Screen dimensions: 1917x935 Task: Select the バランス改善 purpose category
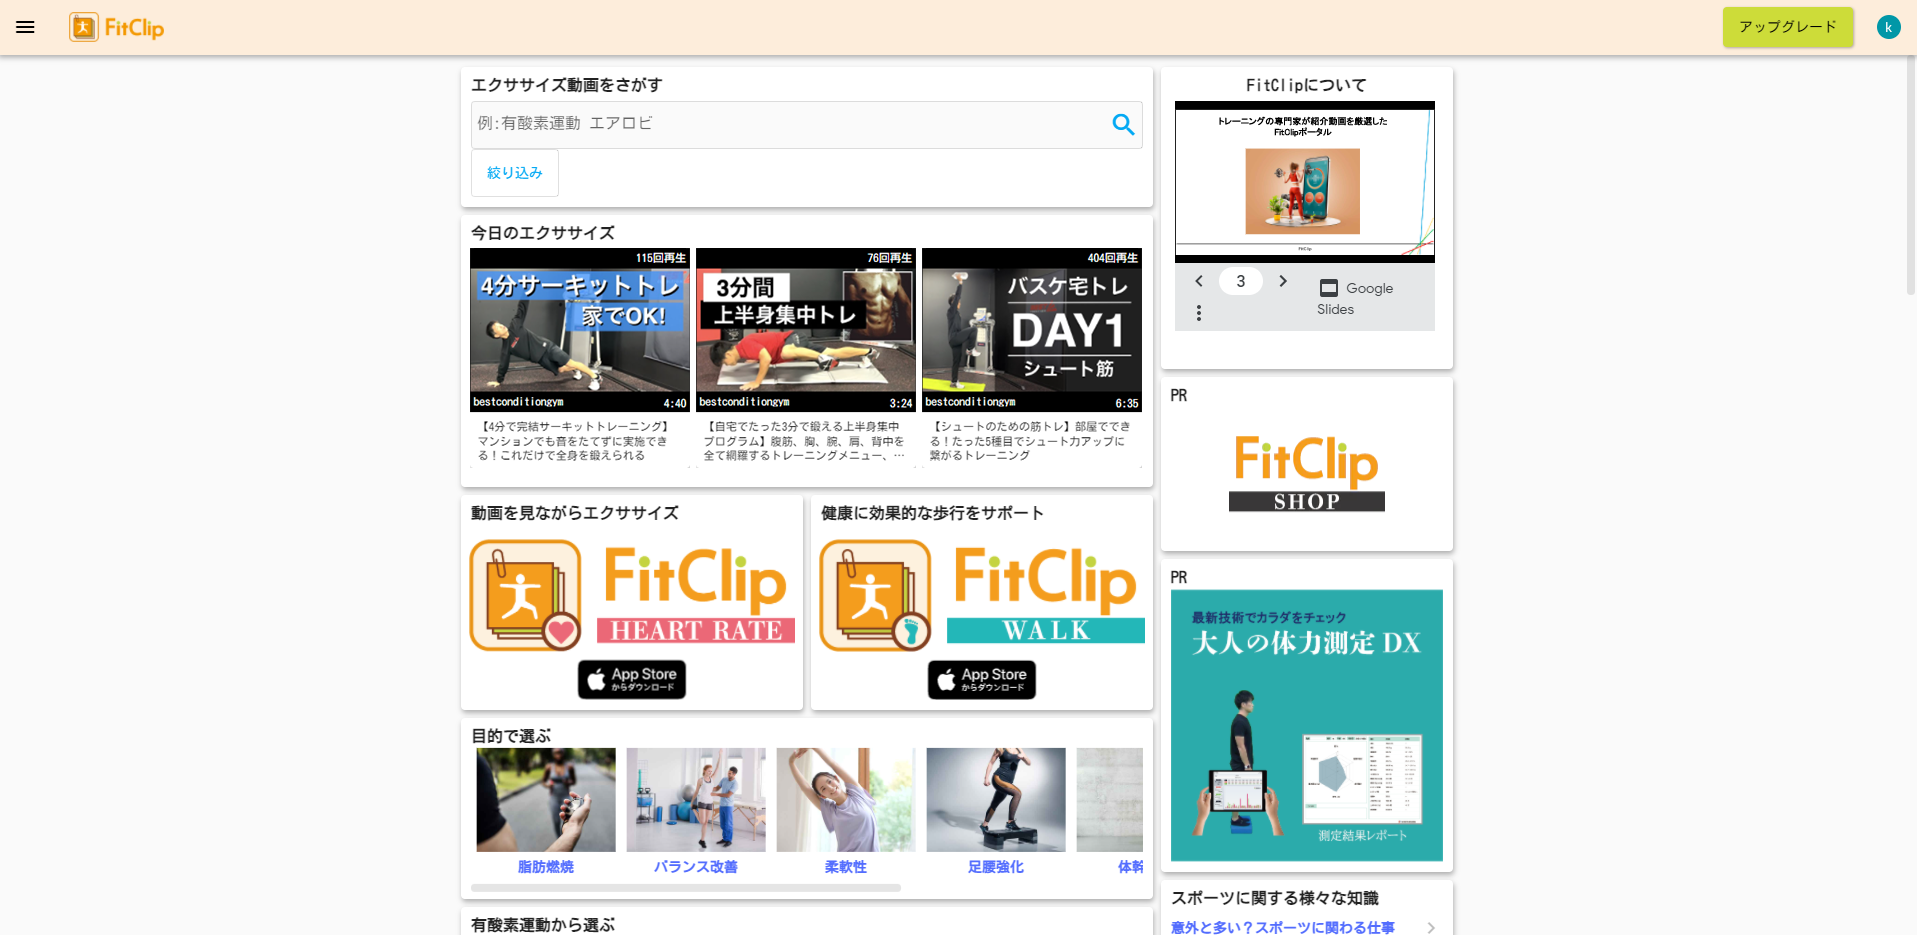pyautogui.click(x=695, y=867)
